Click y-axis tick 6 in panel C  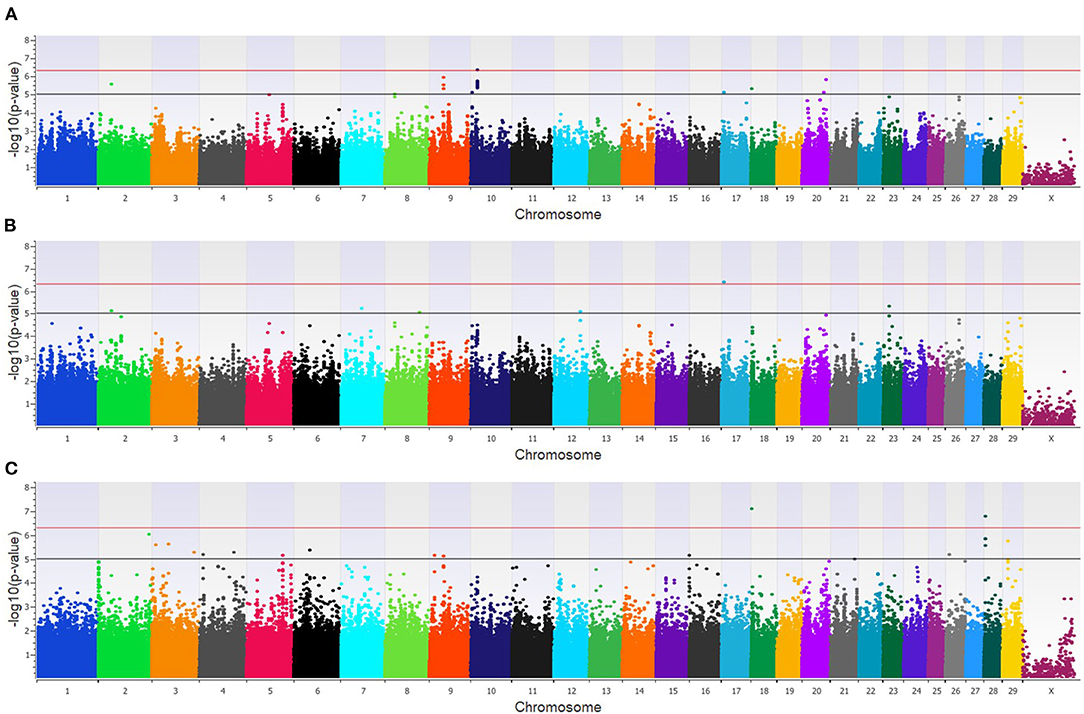pos(28,536)
